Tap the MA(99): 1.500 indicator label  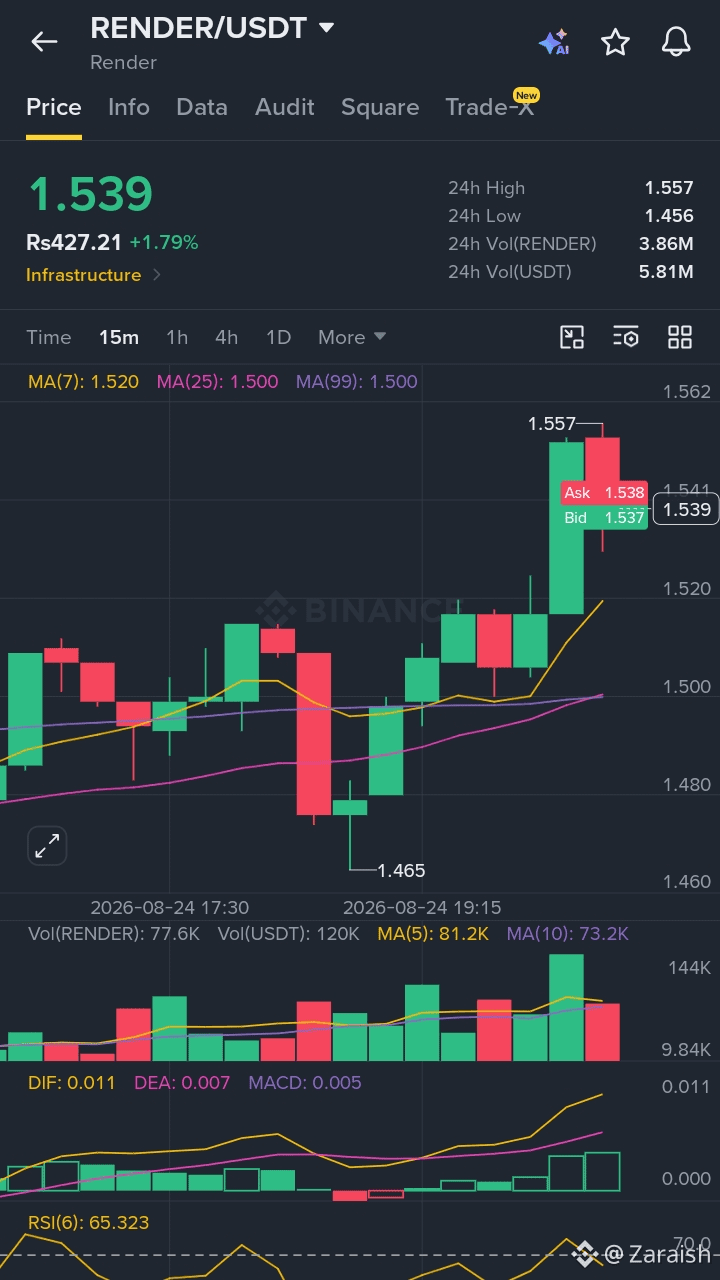[x=357, y=381]
